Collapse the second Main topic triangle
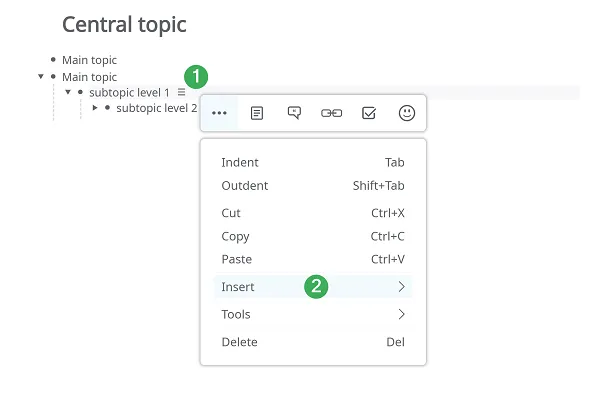This screenshot has width=600, height=402. coord(41,76)
